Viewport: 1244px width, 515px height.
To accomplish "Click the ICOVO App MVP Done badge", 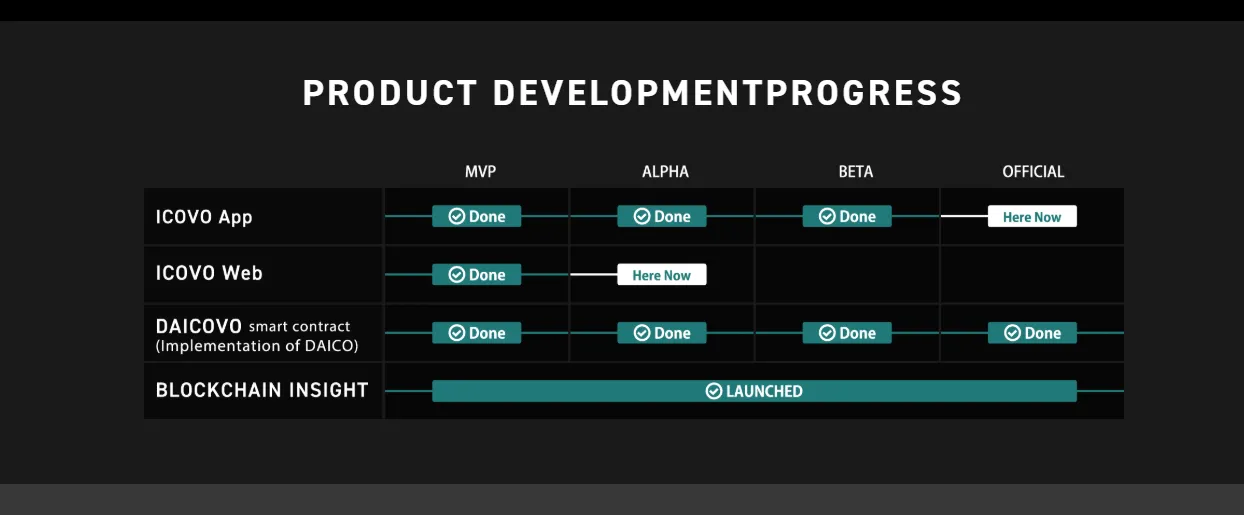I will [476, 216].
